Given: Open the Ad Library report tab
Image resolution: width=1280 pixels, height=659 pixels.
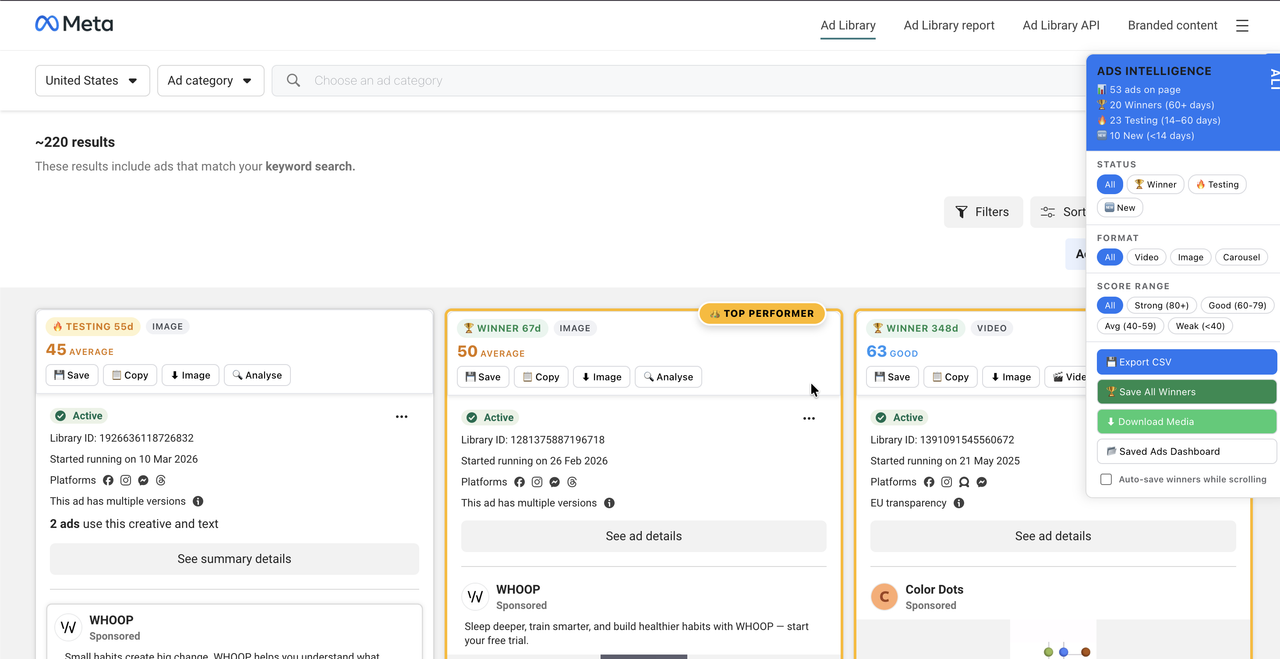Looking at the screenshot, I should tap(949, 25).
